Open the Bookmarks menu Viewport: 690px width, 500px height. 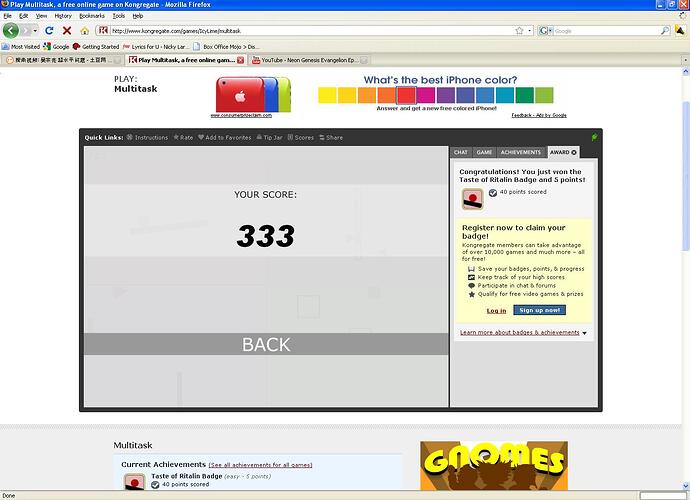click(92, 16)
